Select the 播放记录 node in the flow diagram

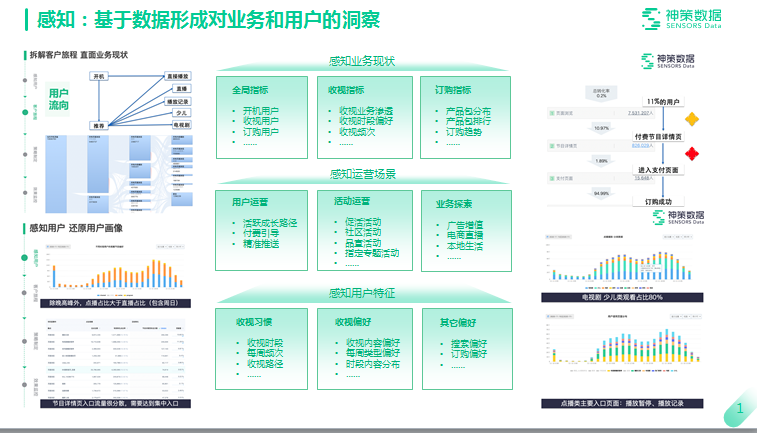[x=178, y=101]
